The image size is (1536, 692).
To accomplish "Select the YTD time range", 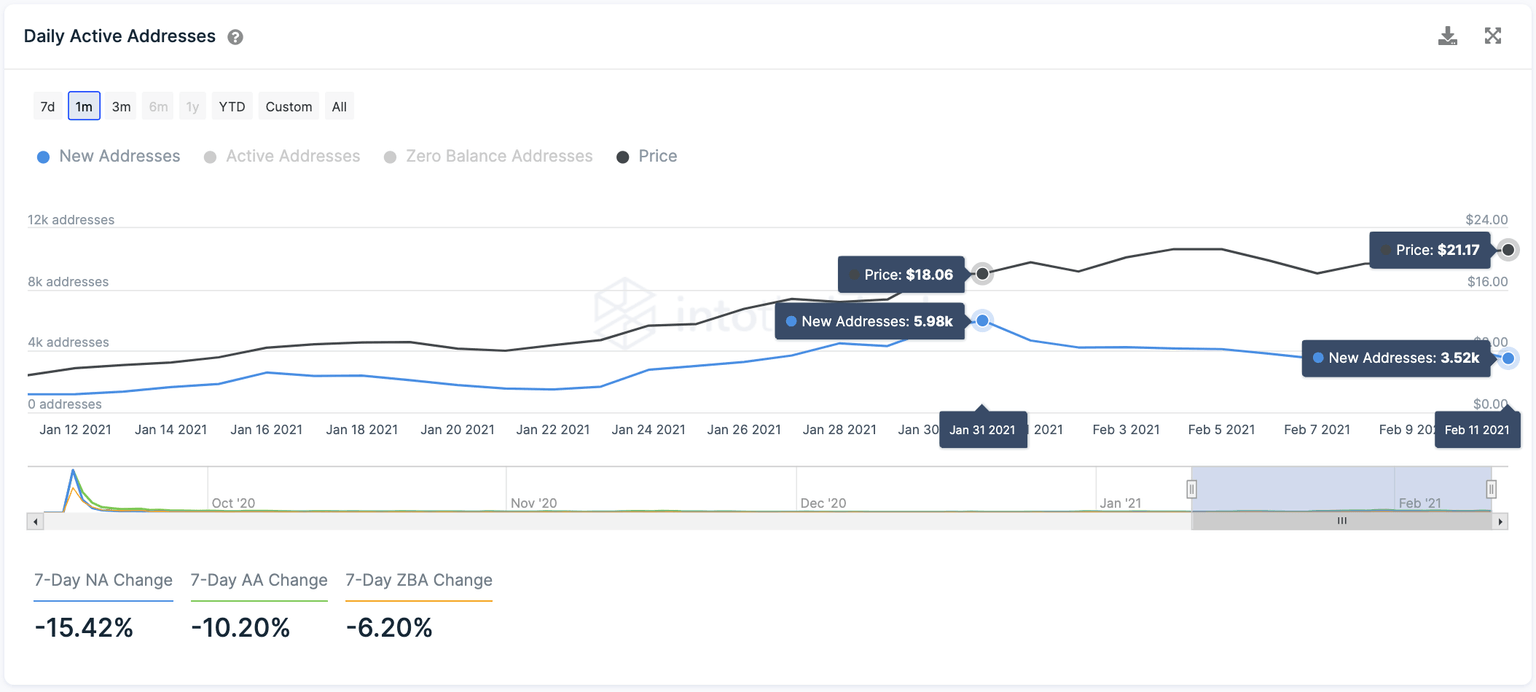I will pyautogui.click(x=231, y=105).
